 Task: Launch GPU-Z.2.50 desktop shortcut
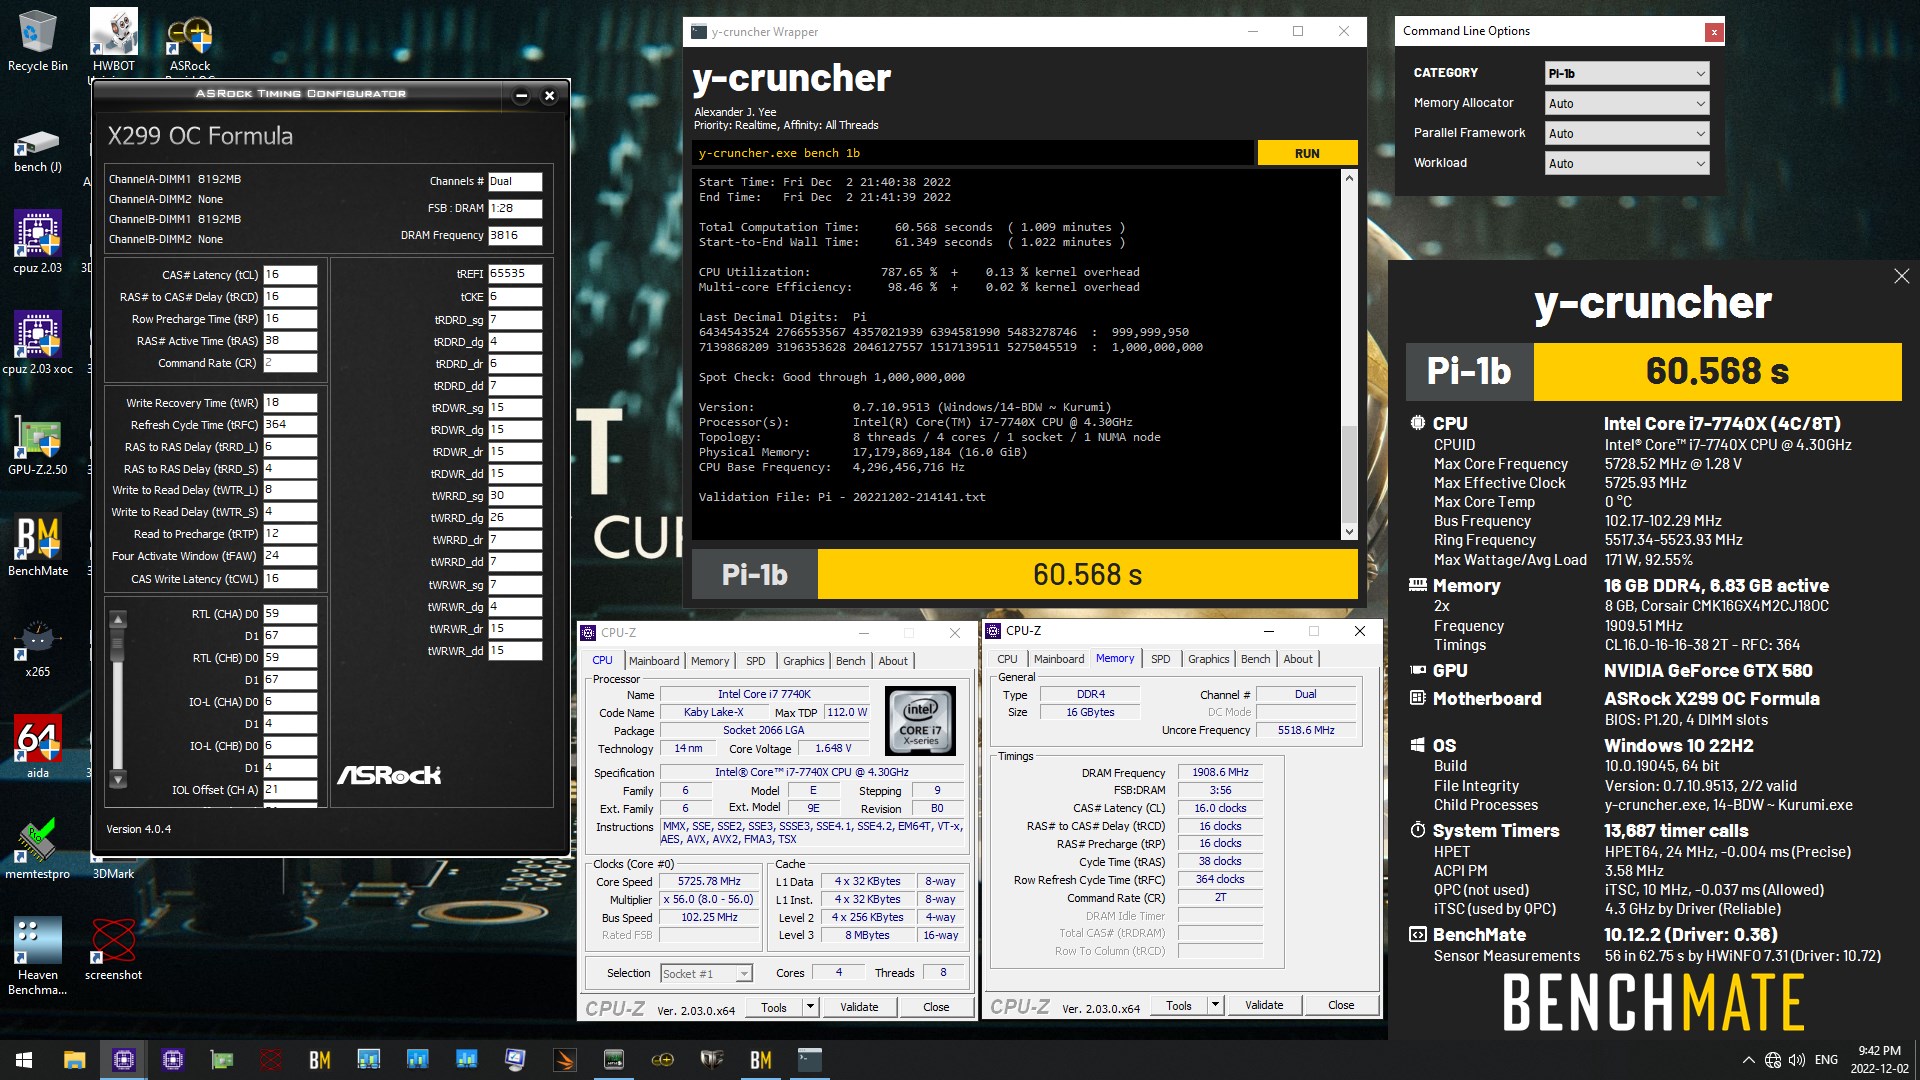pos(38,444)
